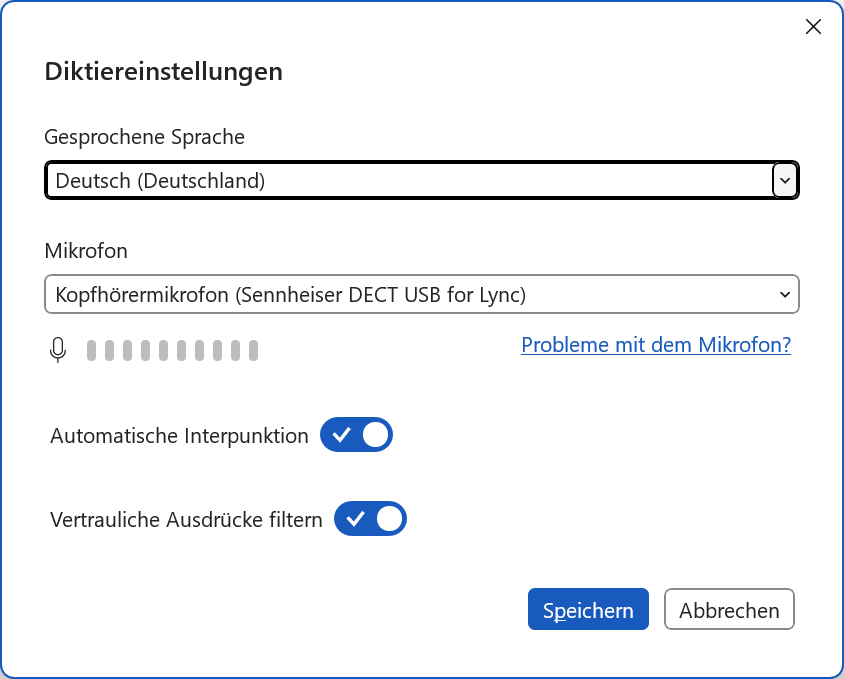Viewport: 844px width, 679px height.
Task: Click the Mikrofon field label
Action: click(x=86, y=251)
